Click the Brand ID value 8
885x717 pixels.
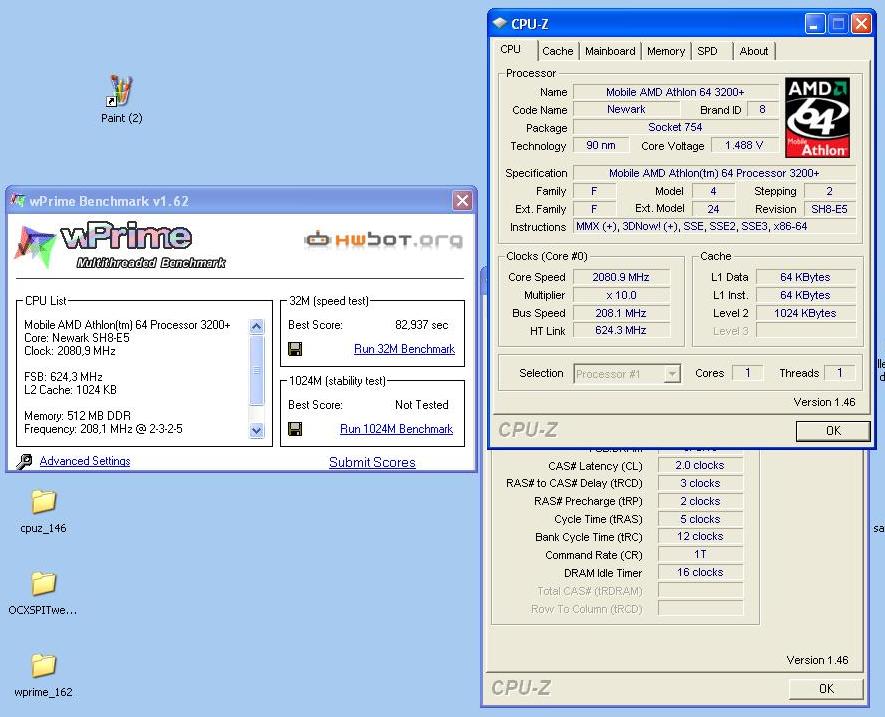pyautogui.click(x=762, y=110)
